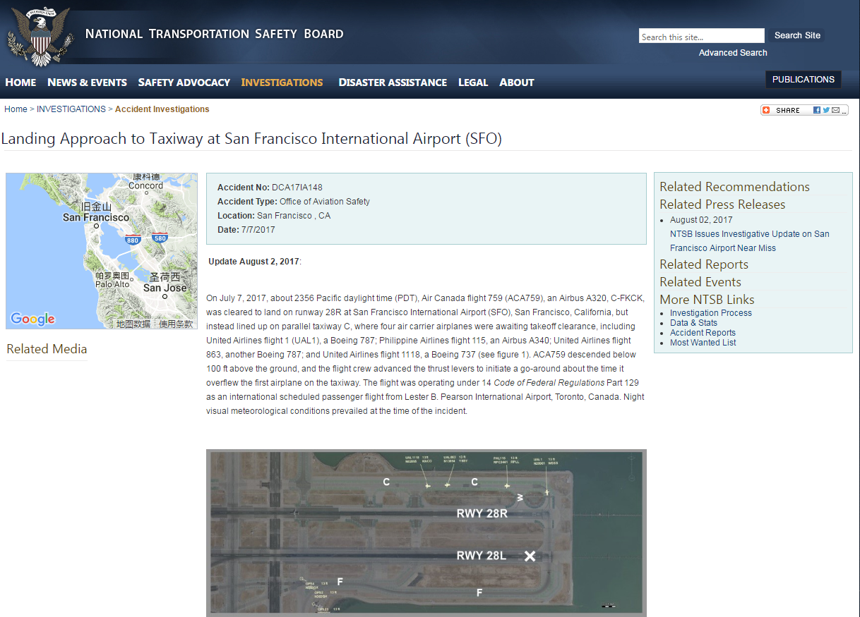Go to Home in the breadcrumb
This screenshot has width=860, height=617.
pos(16,109)
